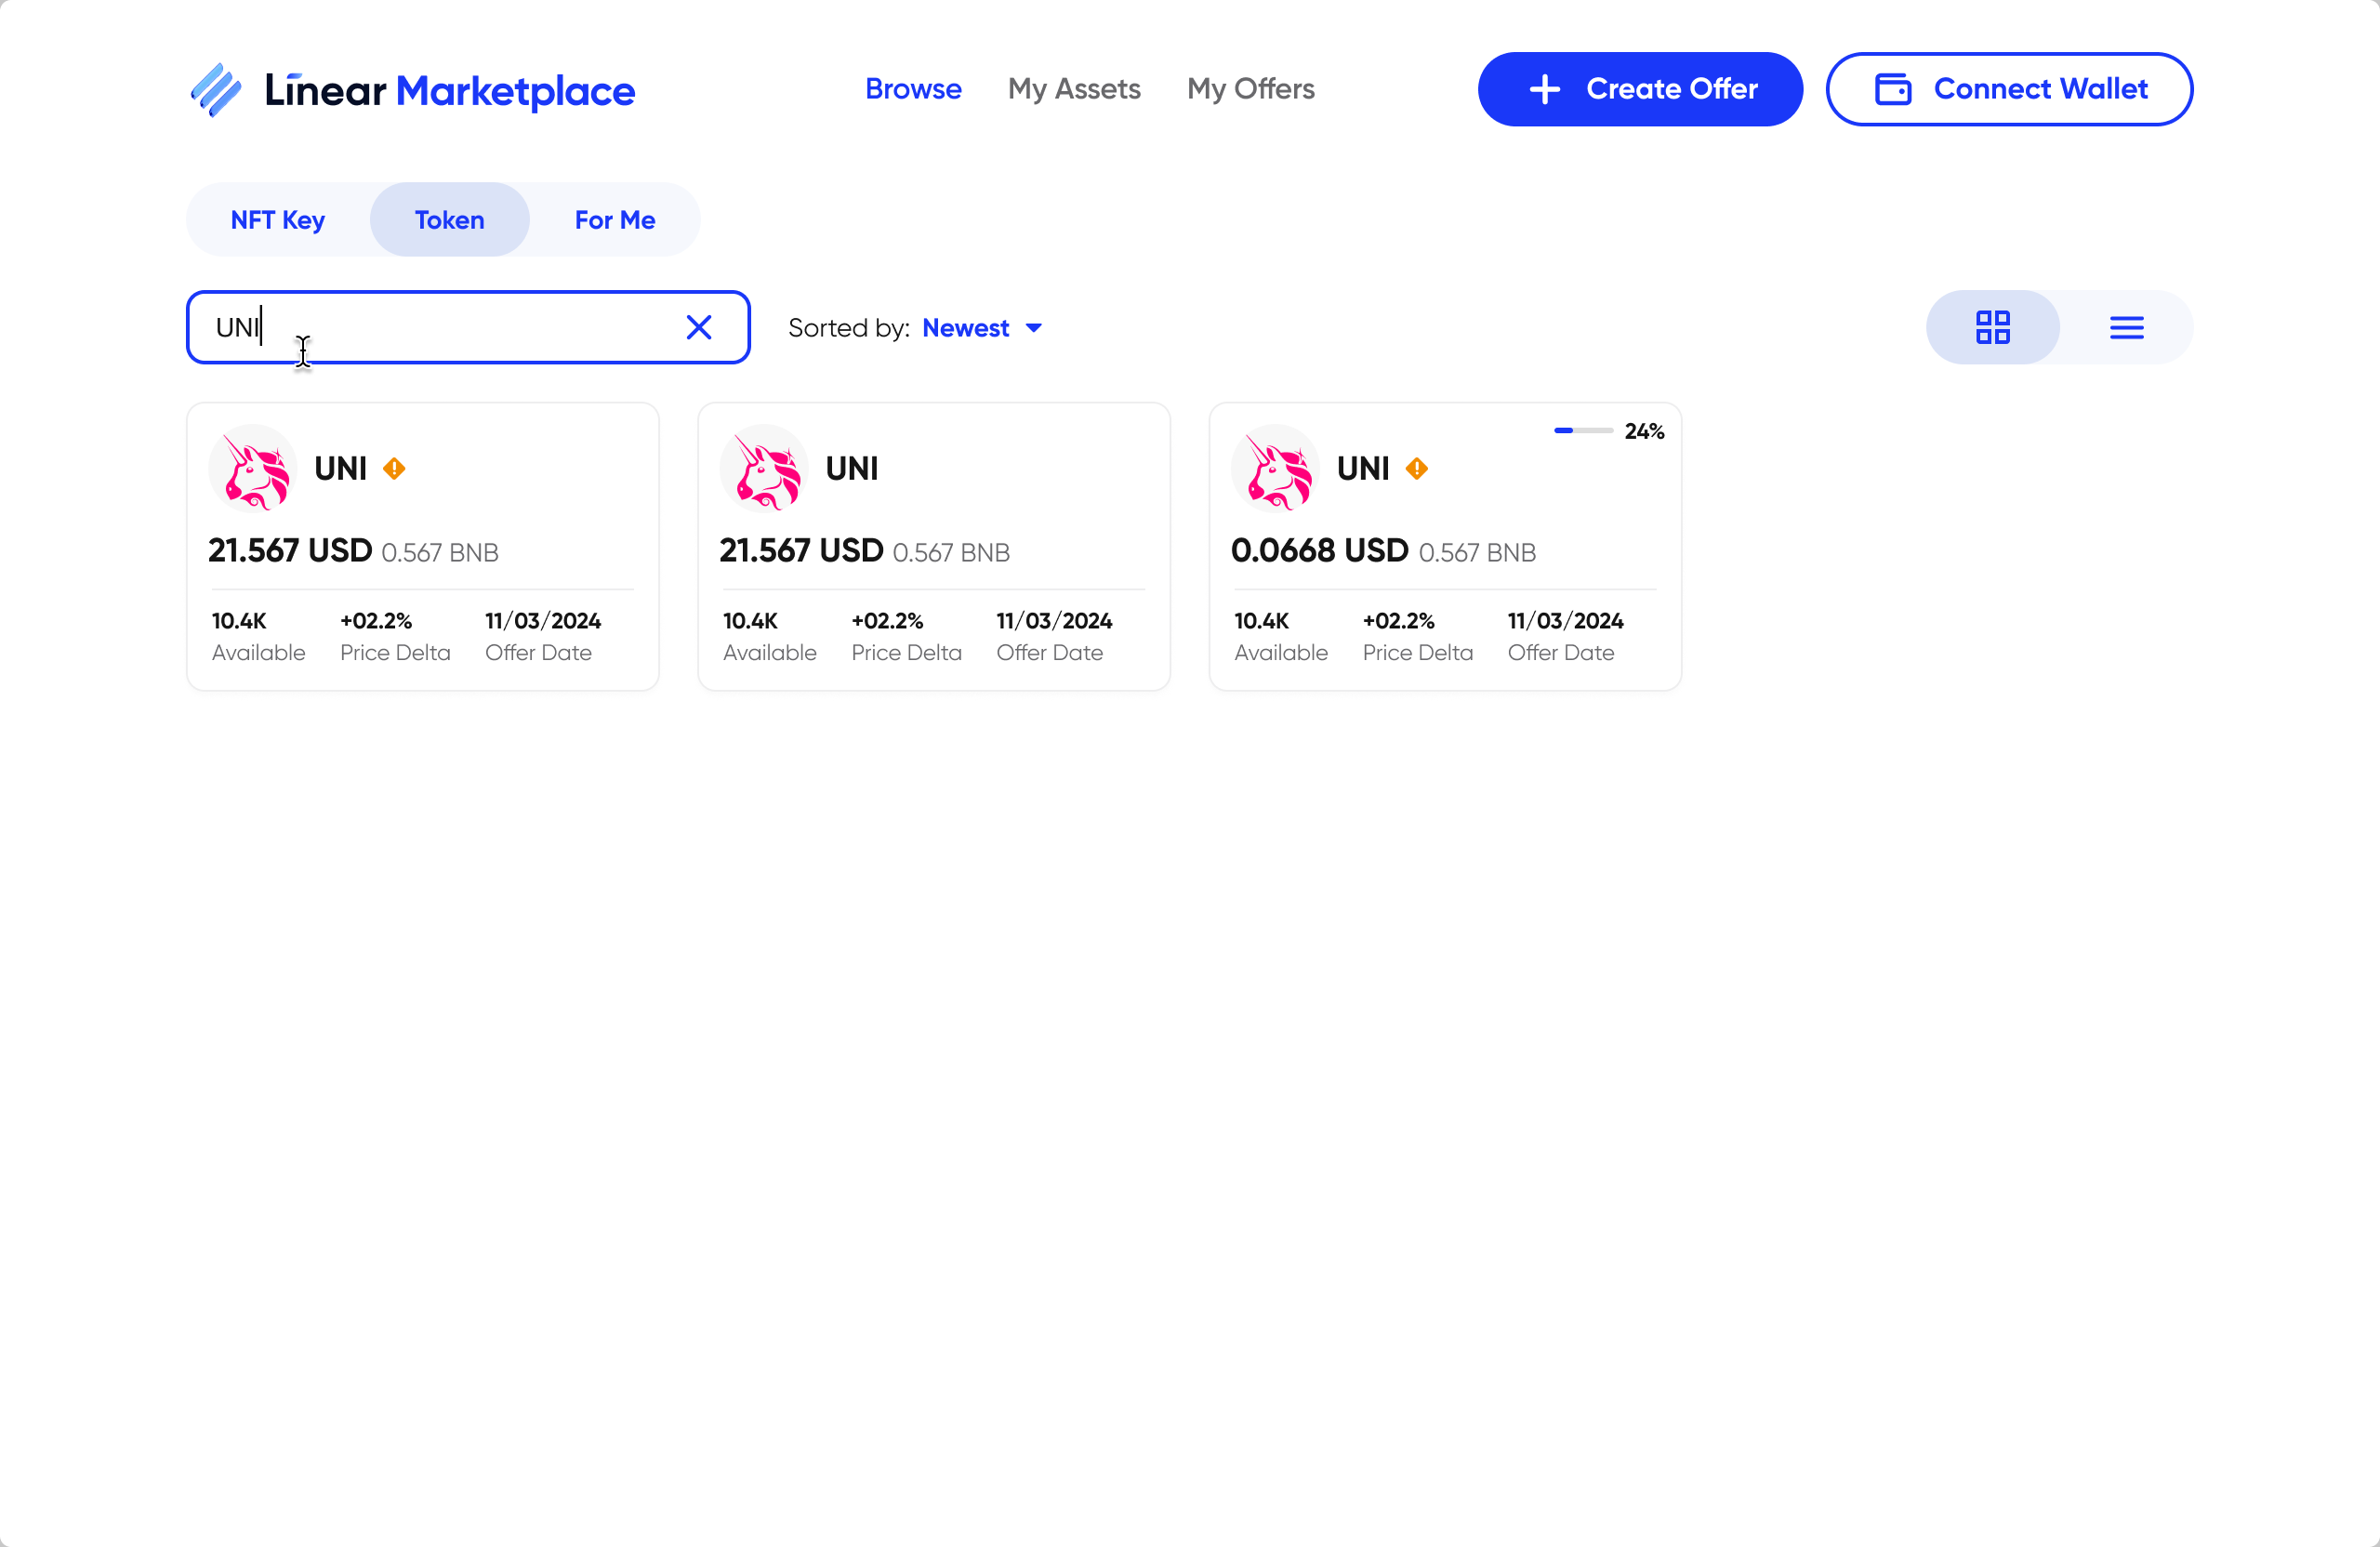This screenshot has height=1547, width=2380.
Task: Click unicorn icon on the 21.567 USD UNI card without warning badge
Action: 764,468
